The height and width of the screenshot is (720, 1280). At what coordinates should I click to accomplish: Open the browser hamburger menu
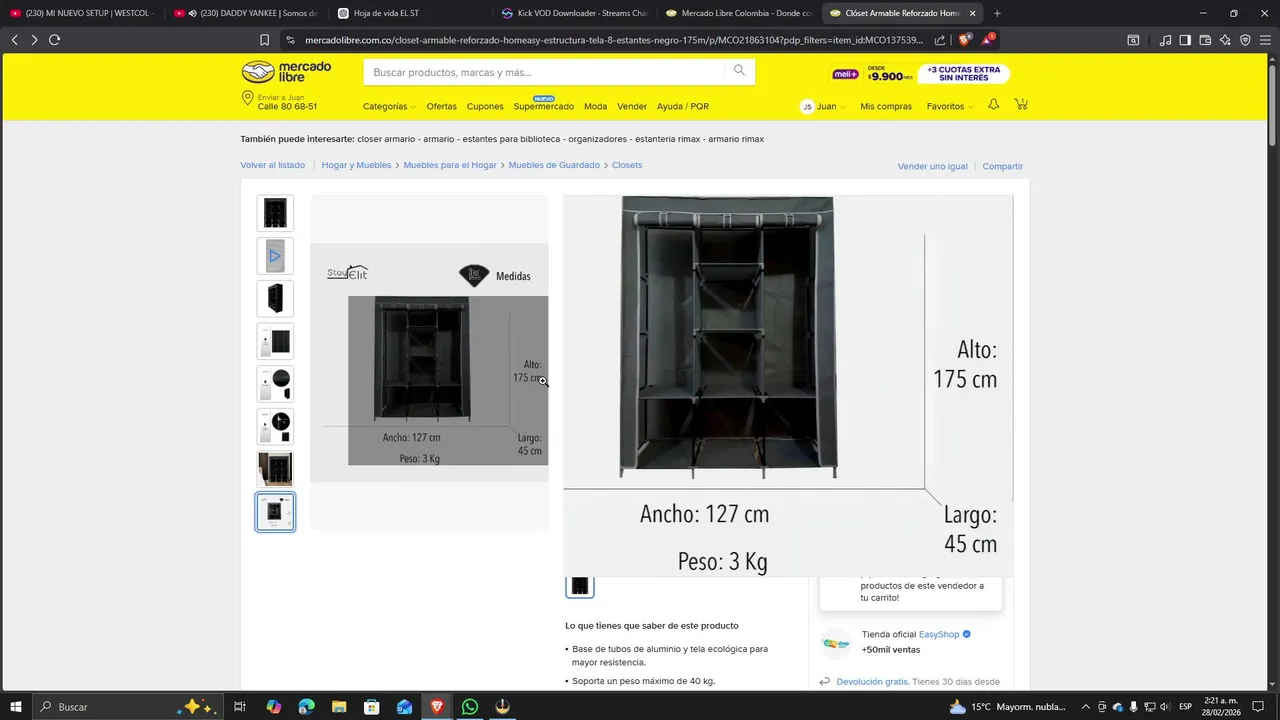click(x=1265, y=40)
